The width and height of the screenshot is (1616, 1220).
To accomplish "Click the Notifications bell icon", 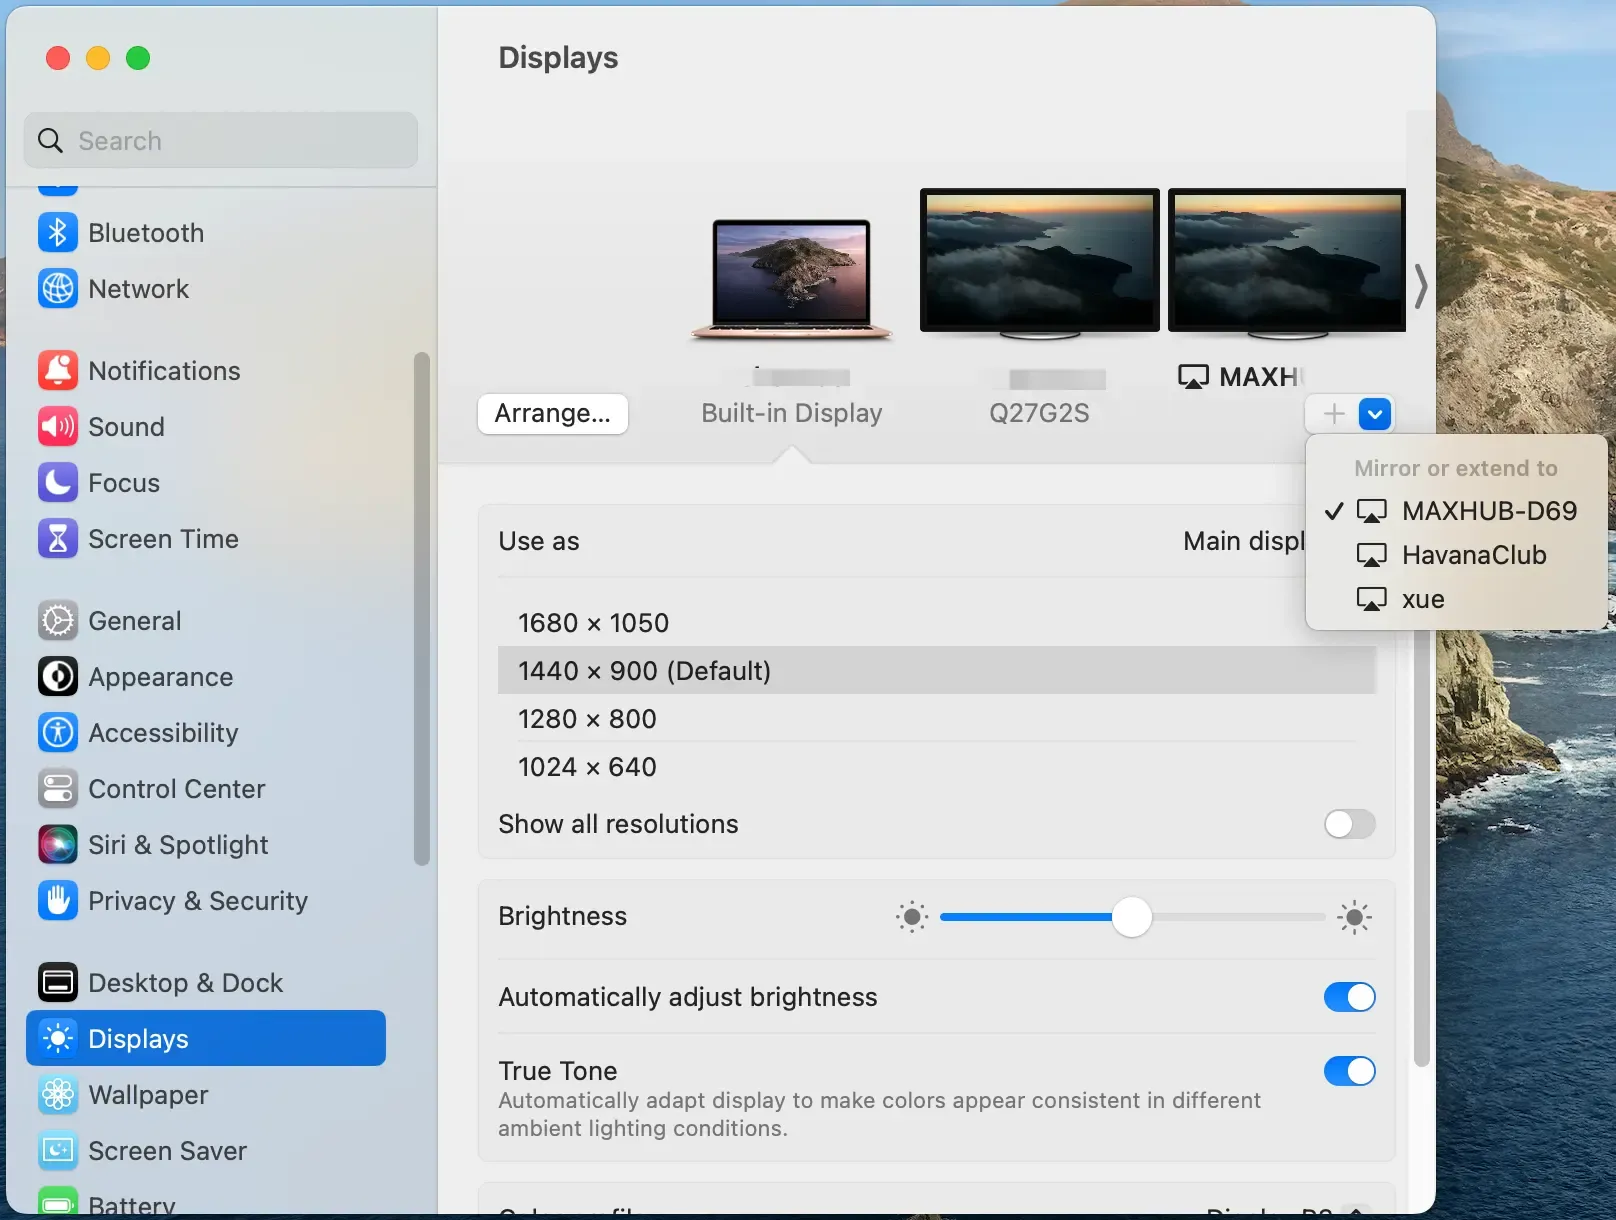I will 58,371.
